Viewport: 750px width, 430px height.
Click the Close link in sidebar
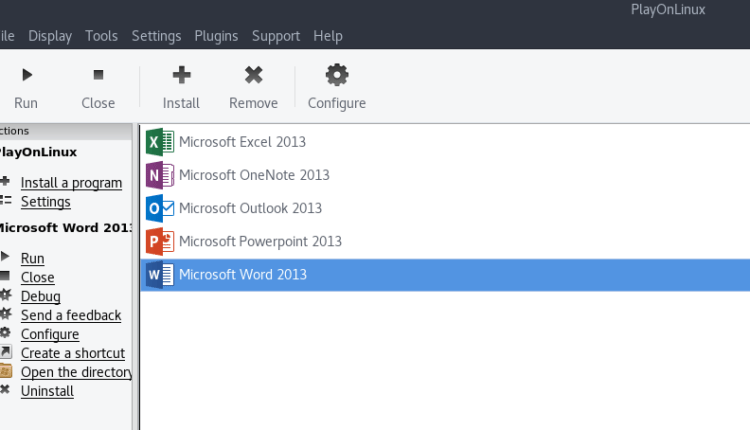coord(37,277)
